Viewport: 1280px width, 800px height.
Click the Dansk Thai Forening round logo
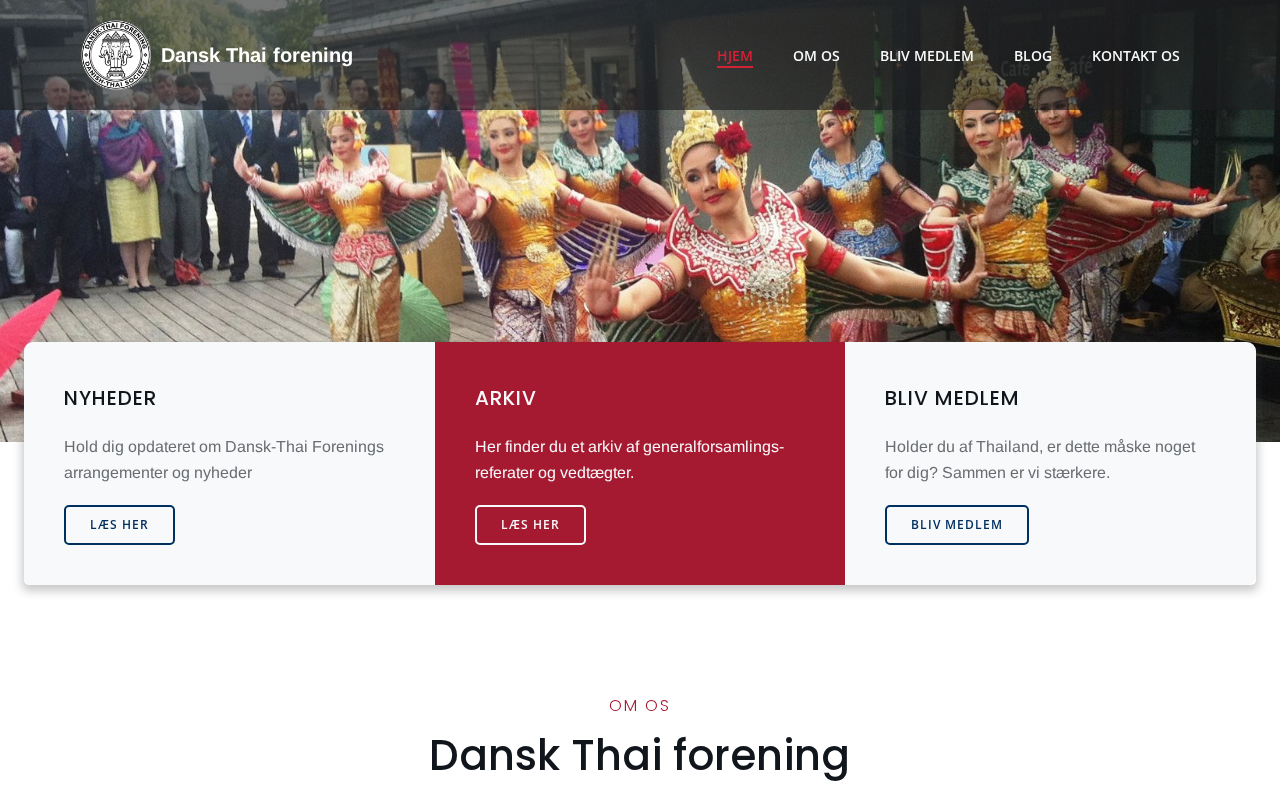116,55
